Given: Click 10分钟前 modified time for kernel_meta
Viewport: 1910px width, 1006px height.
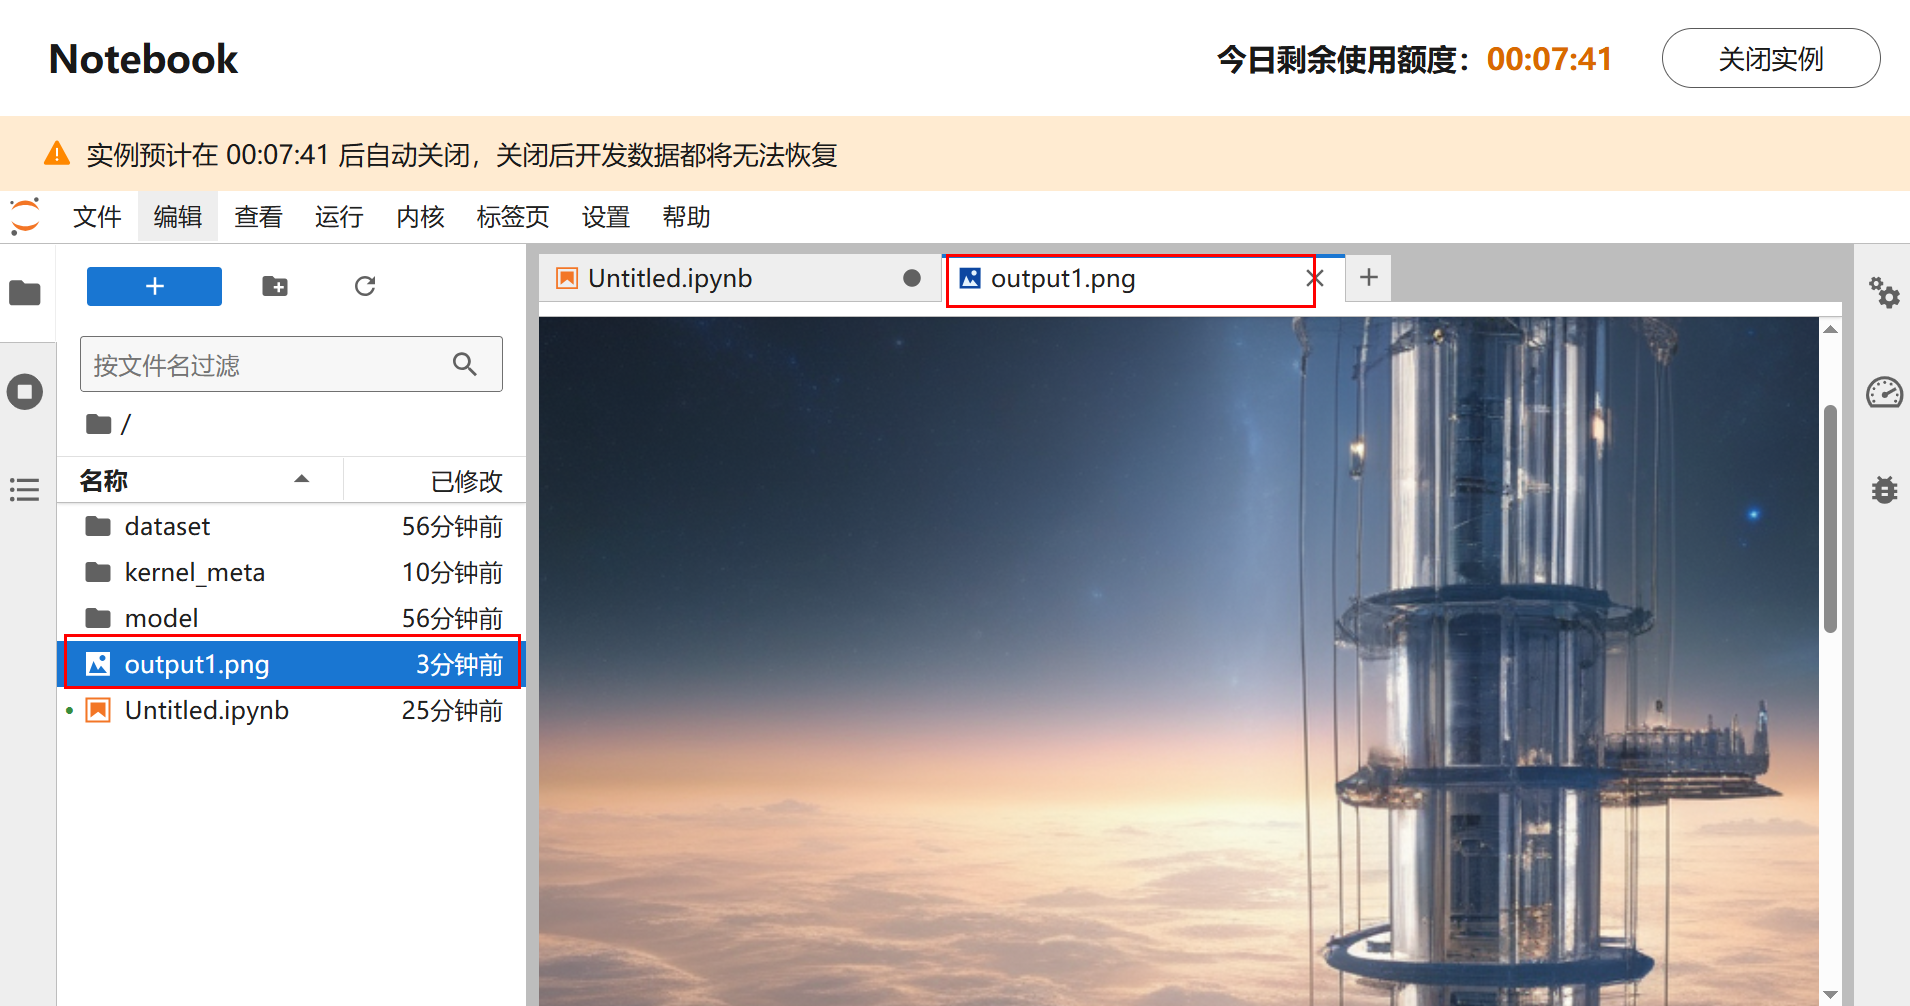Looking at the screenshot, I should coord(452,572).
